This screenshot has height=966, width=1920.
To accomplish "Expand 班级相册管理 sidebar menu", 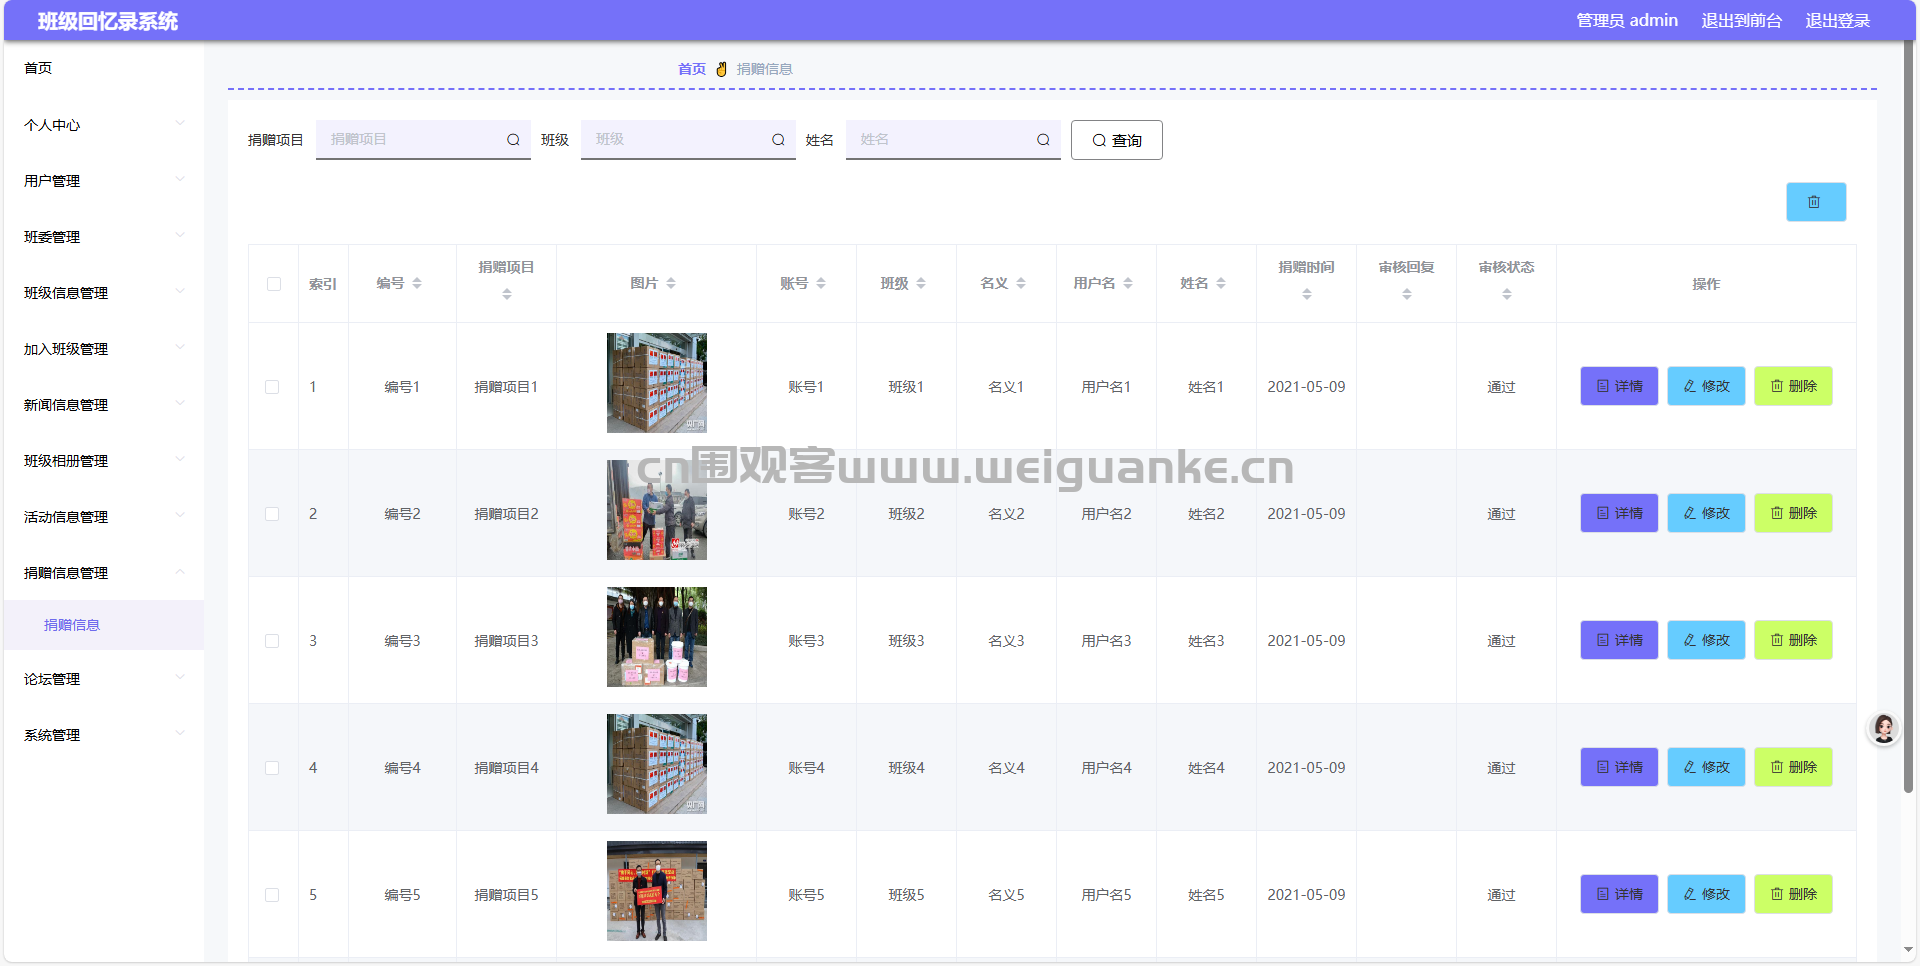I will coord(104,461).
